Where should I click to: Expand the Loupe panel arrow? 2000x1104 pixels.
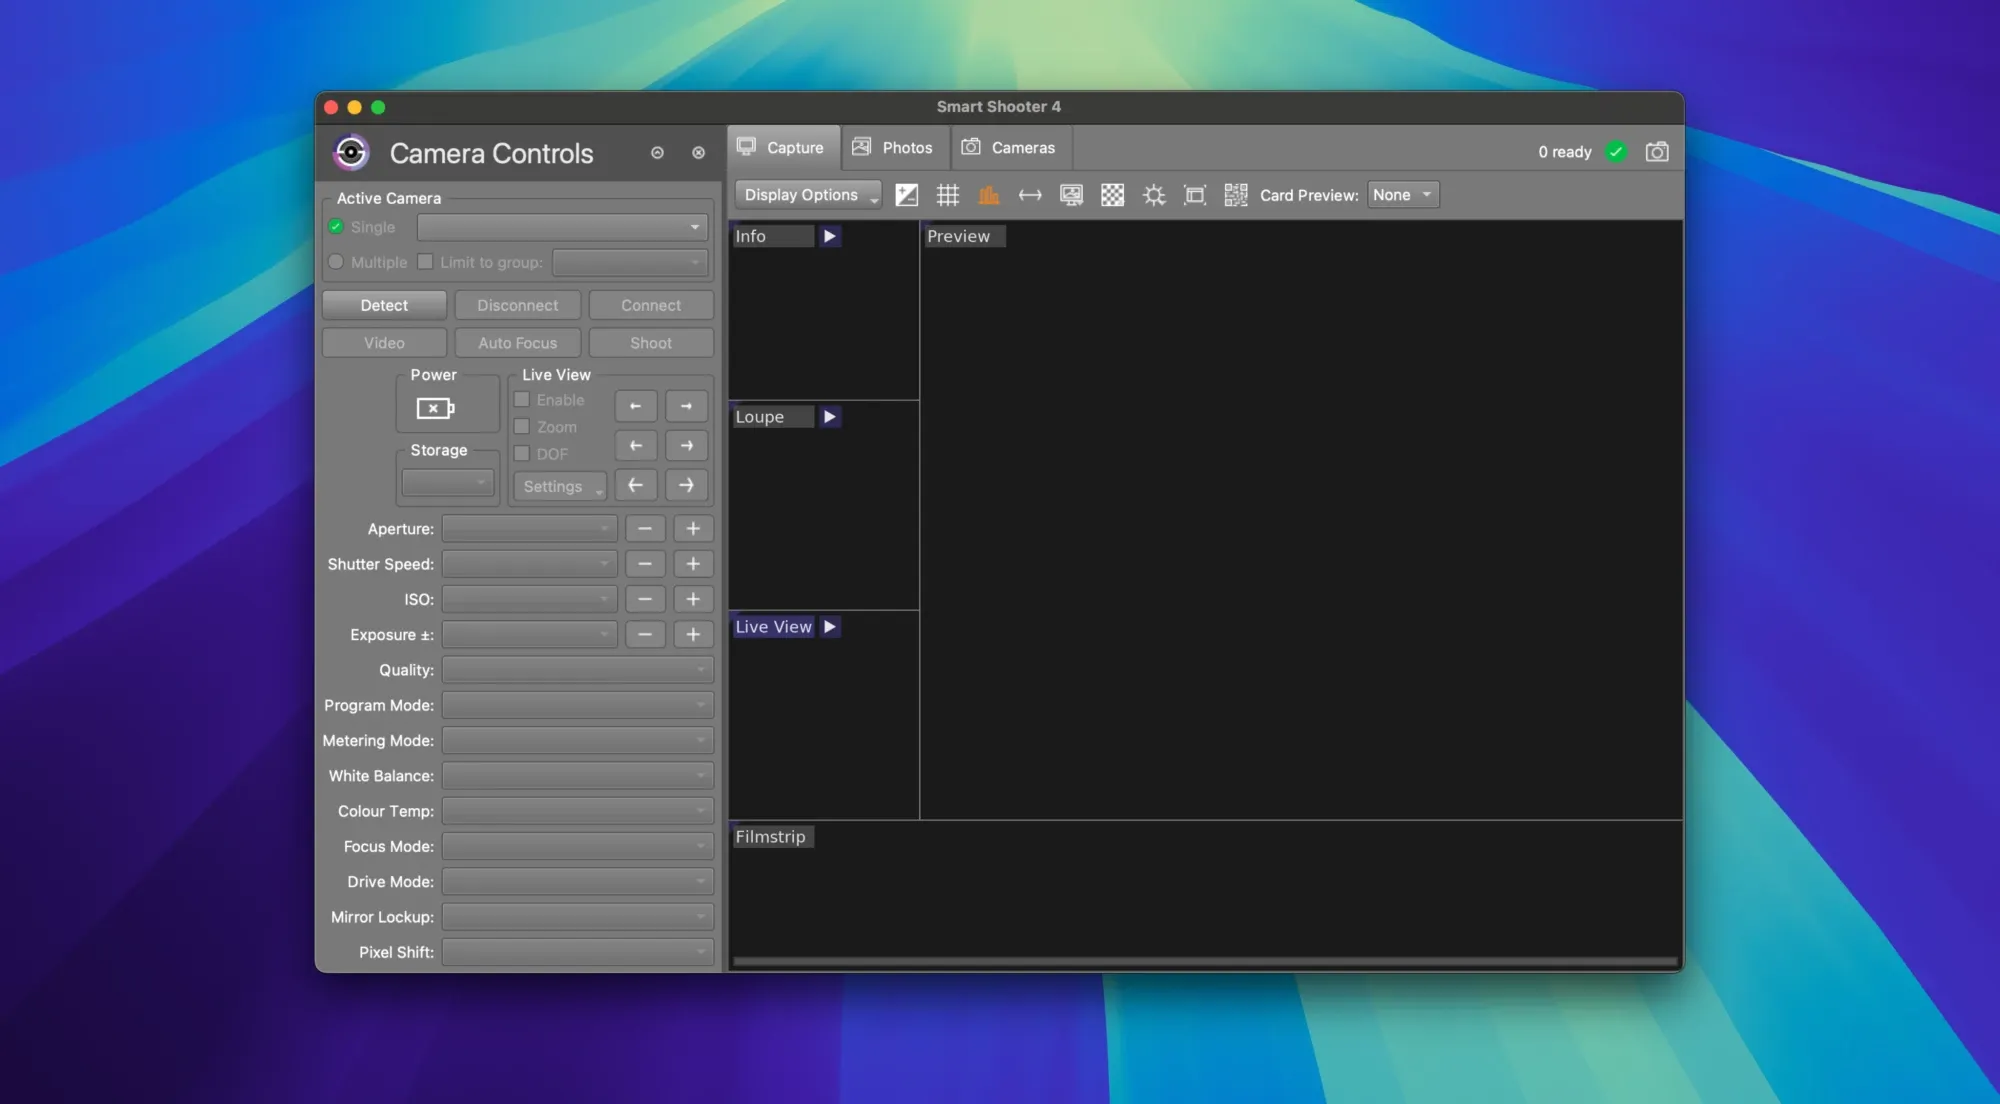(829, 417)
